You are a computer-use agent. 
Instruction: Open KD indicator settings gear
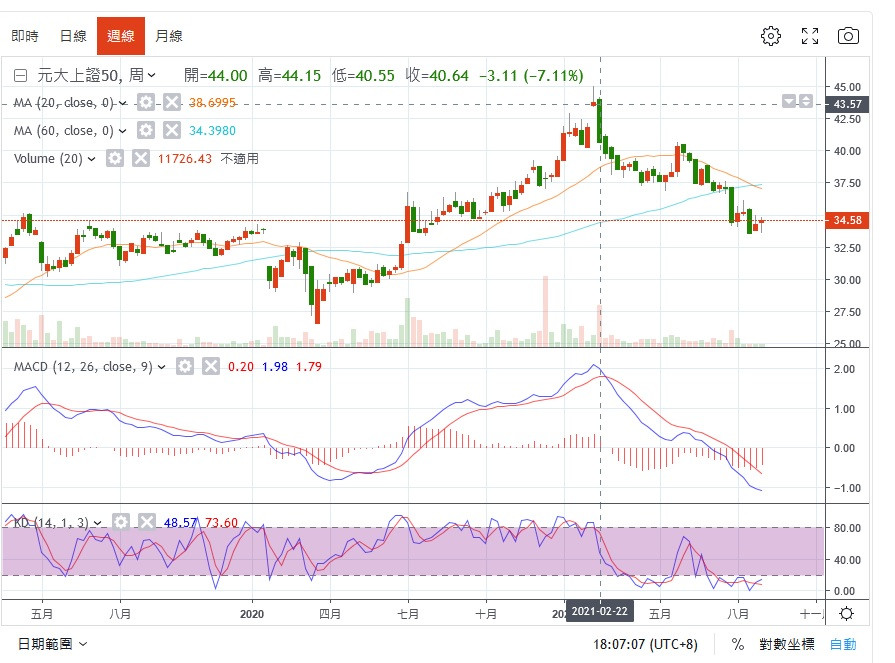click(x=121, y=522)
